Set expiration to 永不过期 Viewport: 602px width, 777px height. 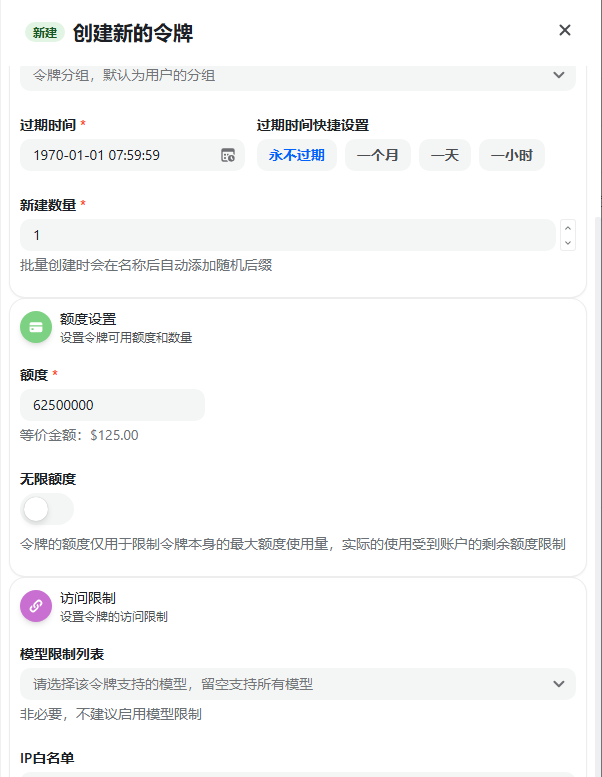tap(297, 155)
